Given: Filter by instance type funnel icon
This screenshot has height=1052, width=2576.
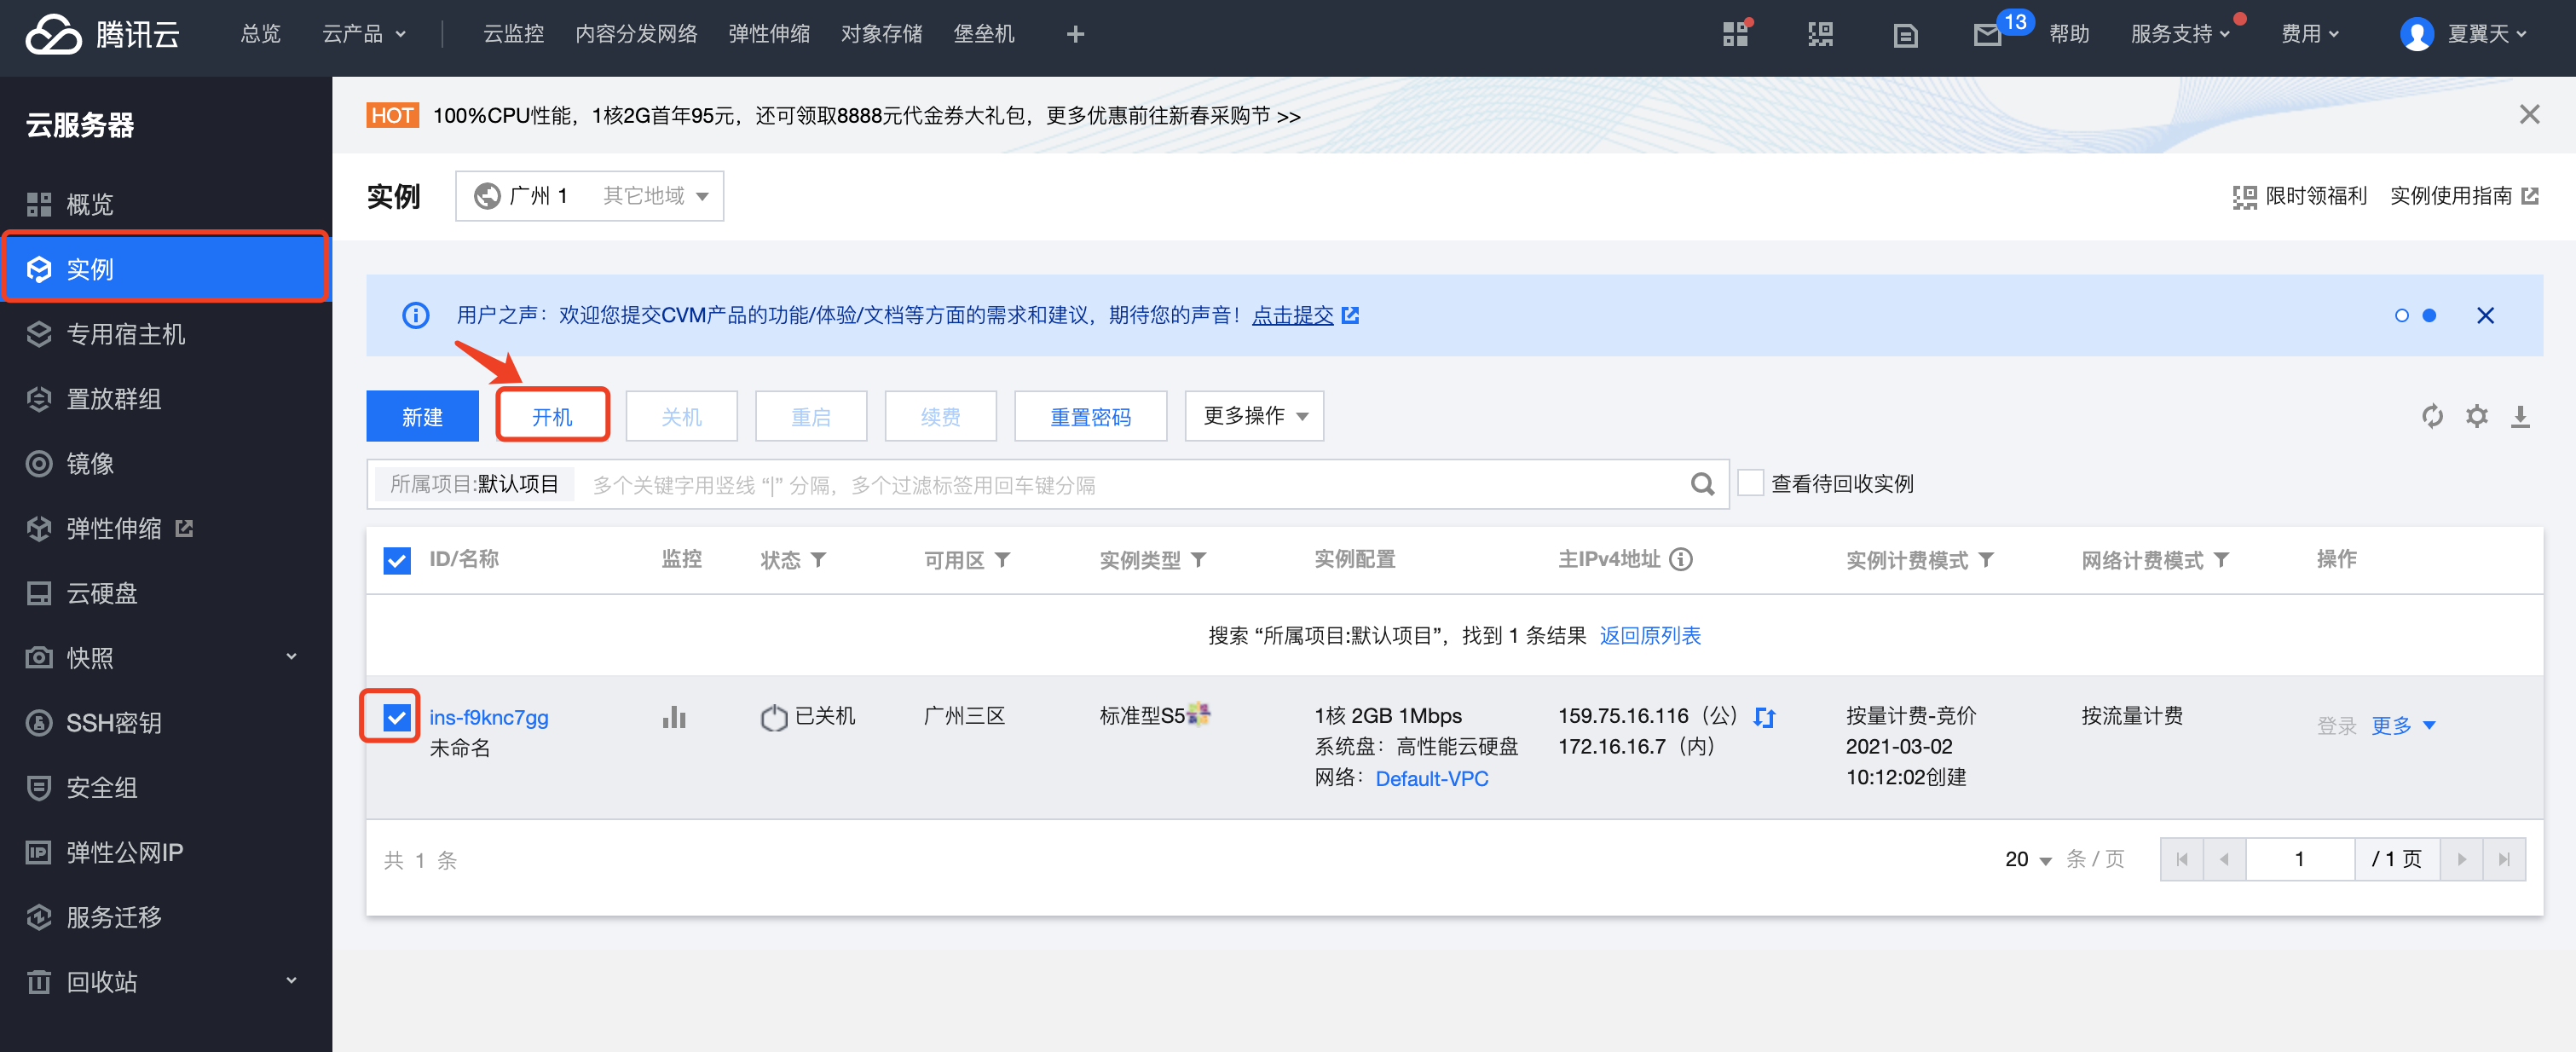Looking at the screenshot, I should tap(1198, 560).
